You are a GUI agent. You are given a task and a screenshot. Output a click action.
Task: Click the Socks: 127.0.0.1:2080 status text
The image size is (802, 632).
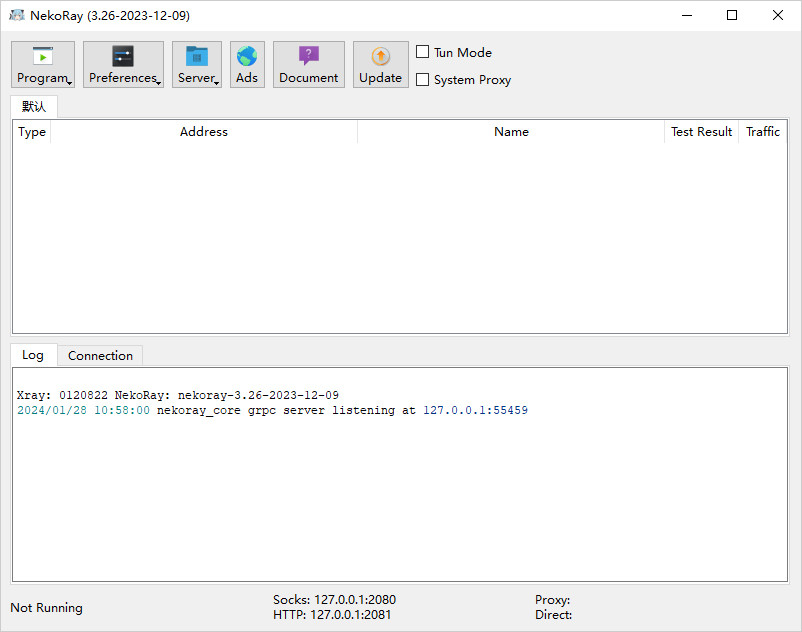coord(335,599)
